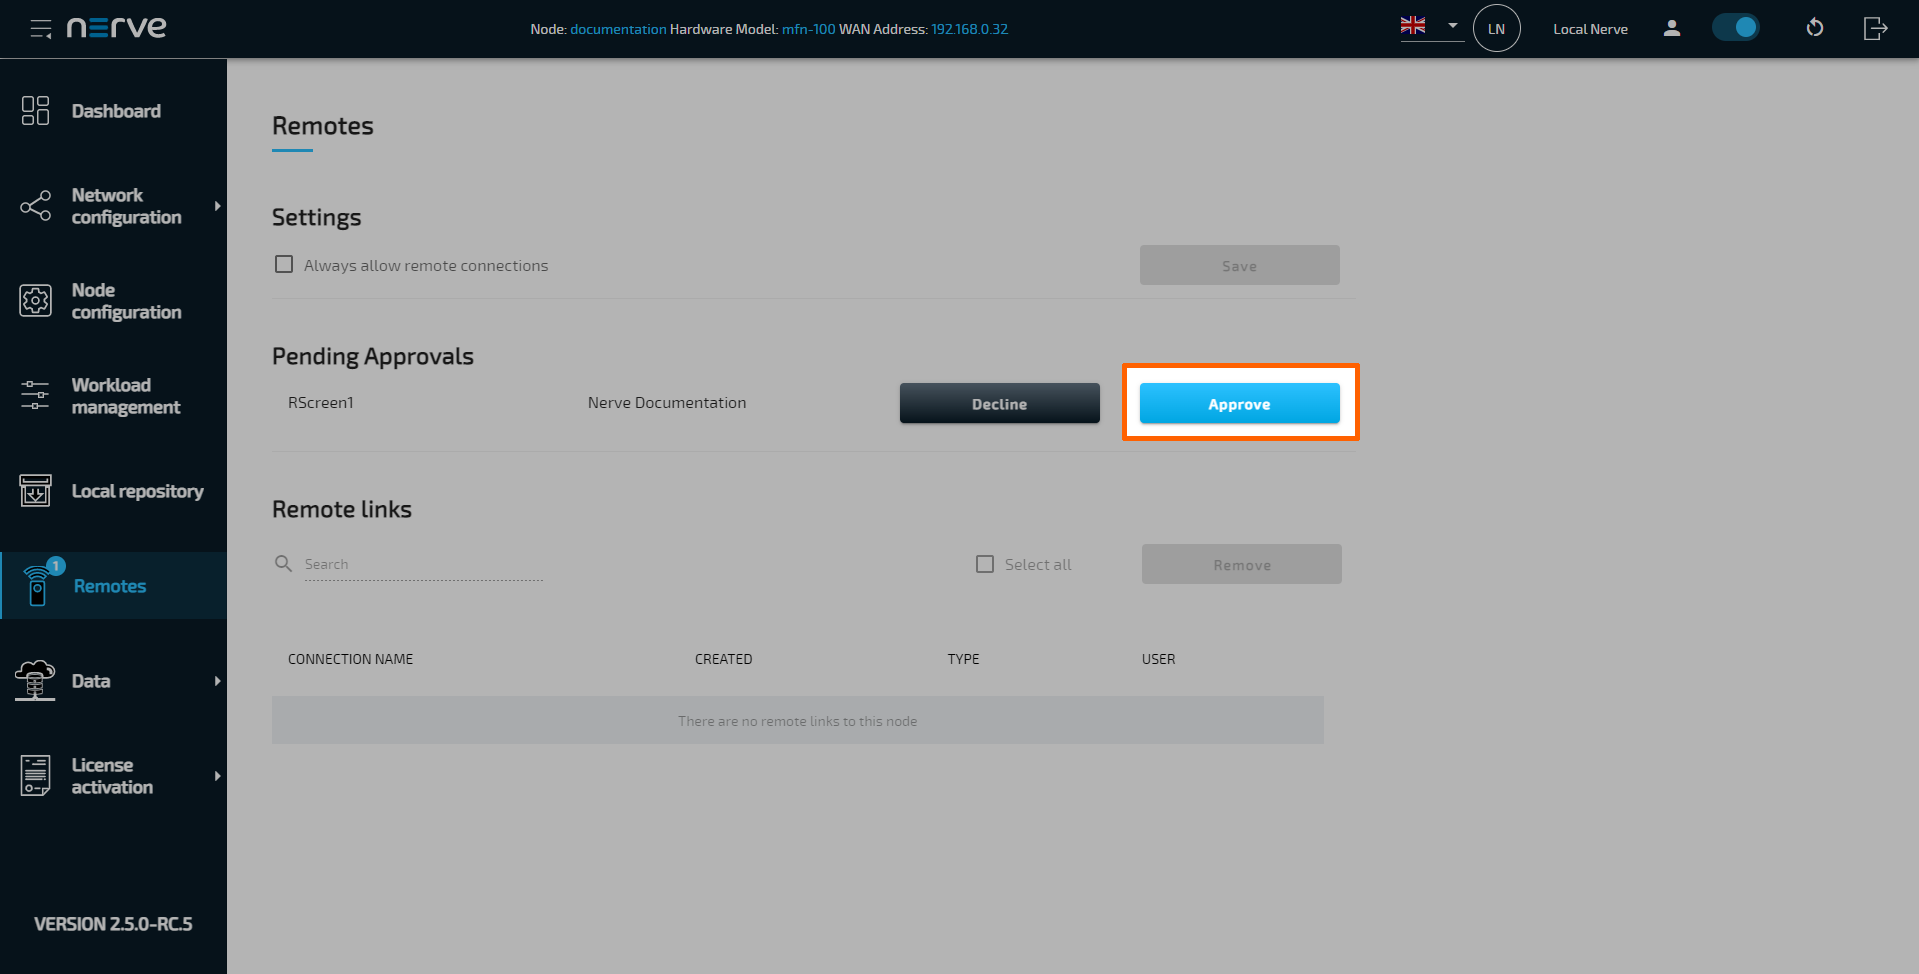1919x974 pixels.
Task: Click the documentation node link
Action: point(618,29)
